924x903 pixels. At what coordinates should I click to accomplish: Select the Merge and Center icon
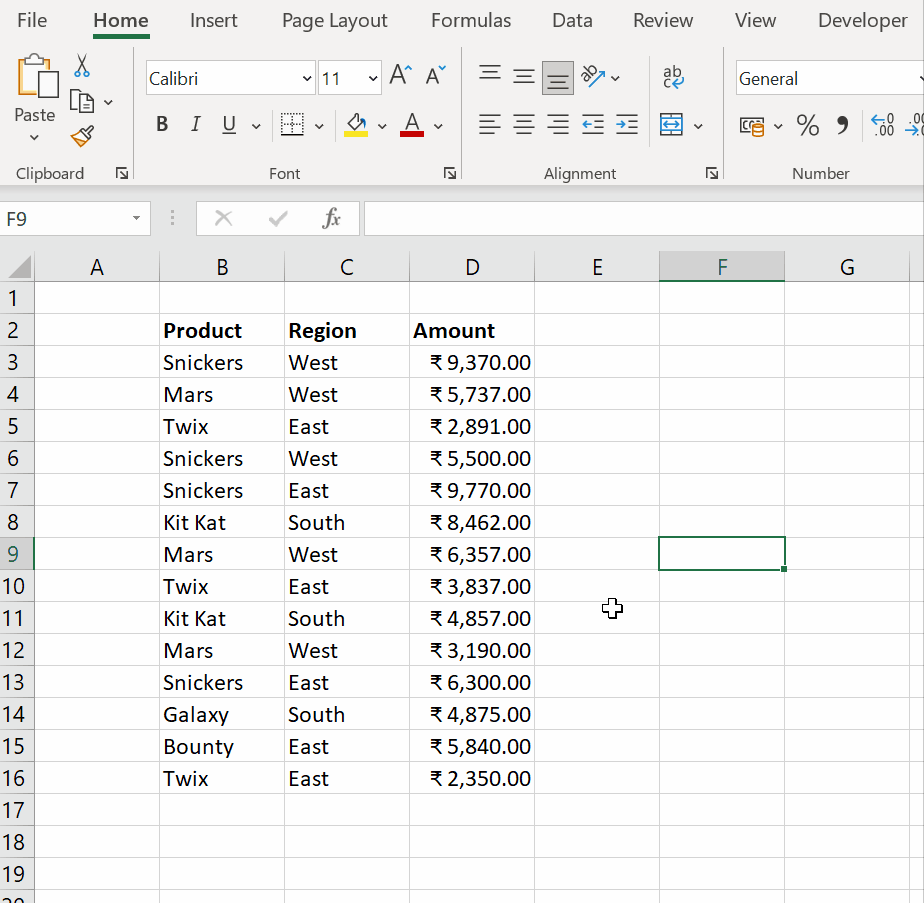click(669, 124)
